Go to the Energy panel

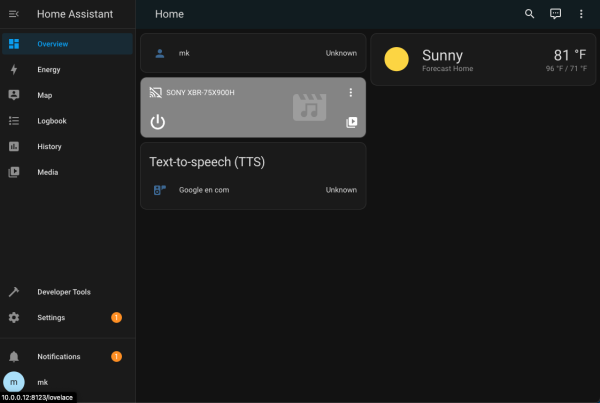click(x=49, y=70)
